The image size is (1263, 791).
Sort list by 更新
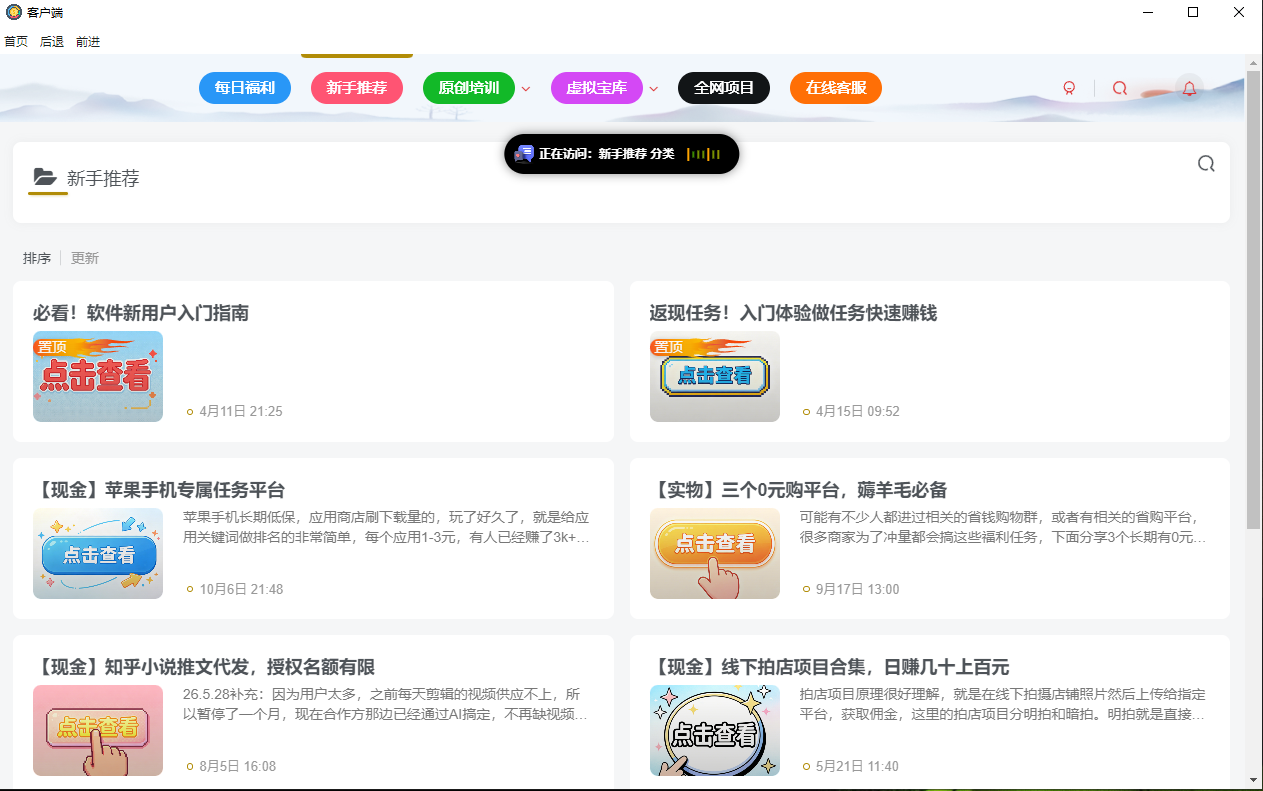[85, 258]
